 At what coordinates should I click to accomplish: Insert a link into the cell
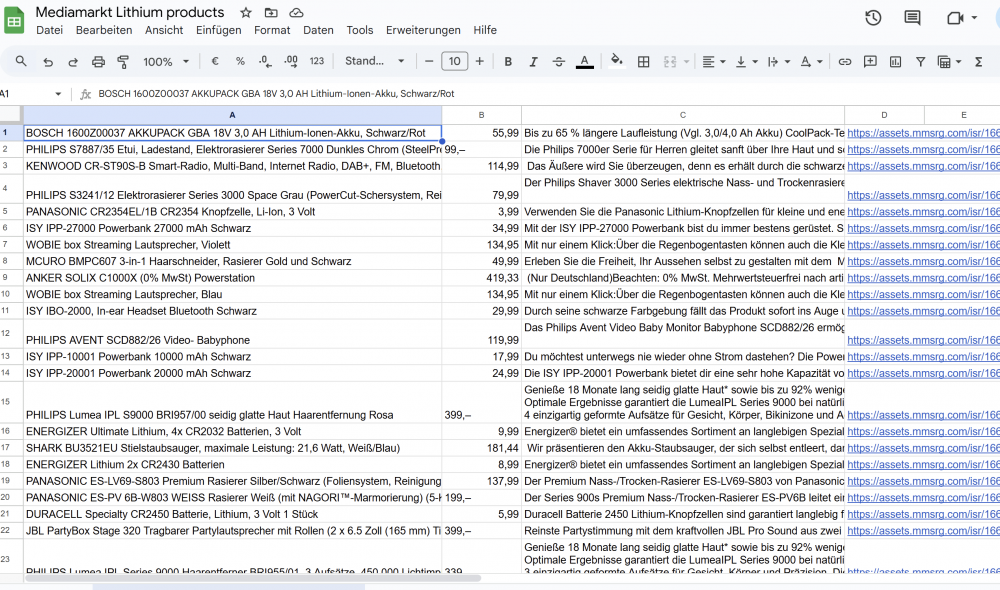click(844, 62)
